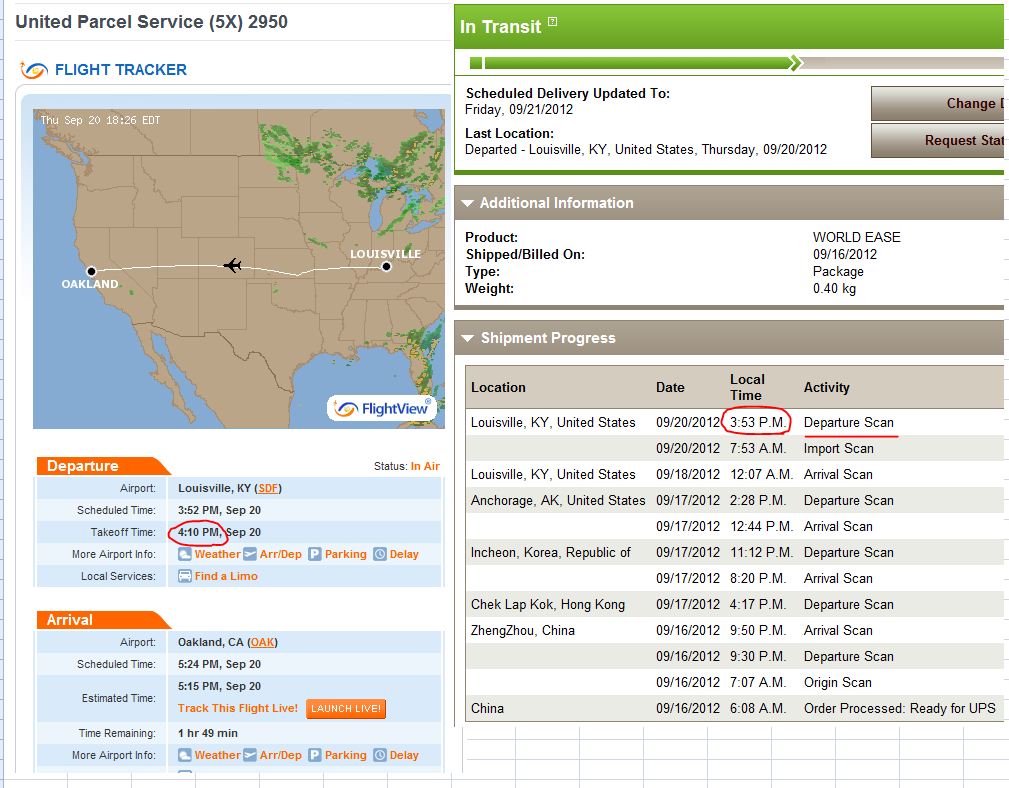Screen dimensions: 1009x788
Task: Click the Arrival Parking icon
Action: point(315,755)
